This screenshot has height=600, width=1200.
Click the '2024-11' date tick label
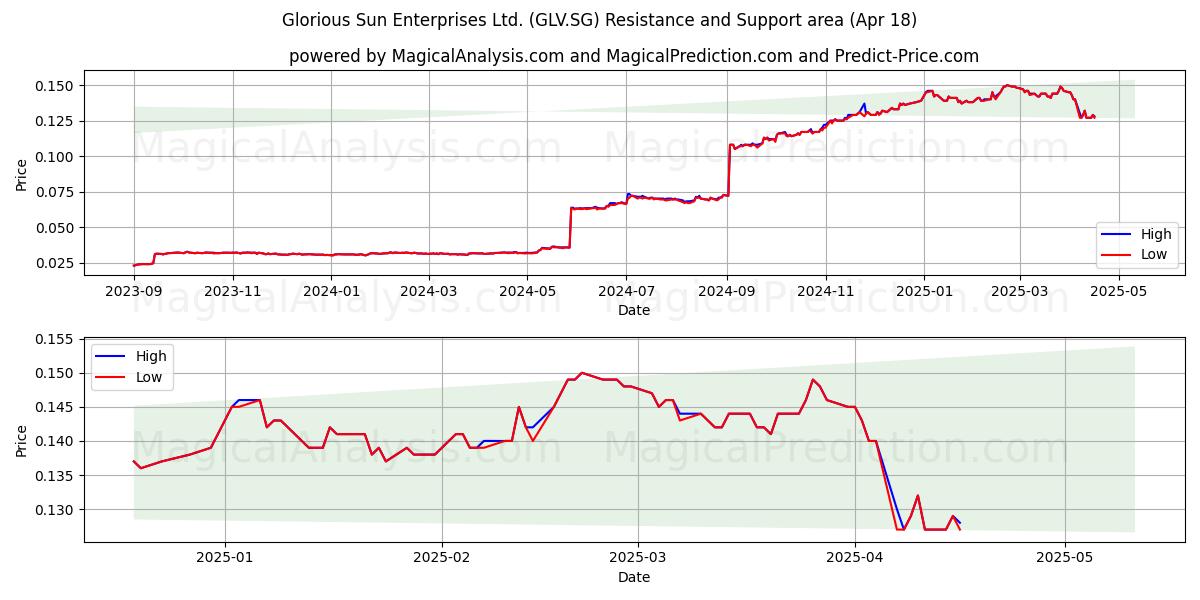click(x=826, y=291)
